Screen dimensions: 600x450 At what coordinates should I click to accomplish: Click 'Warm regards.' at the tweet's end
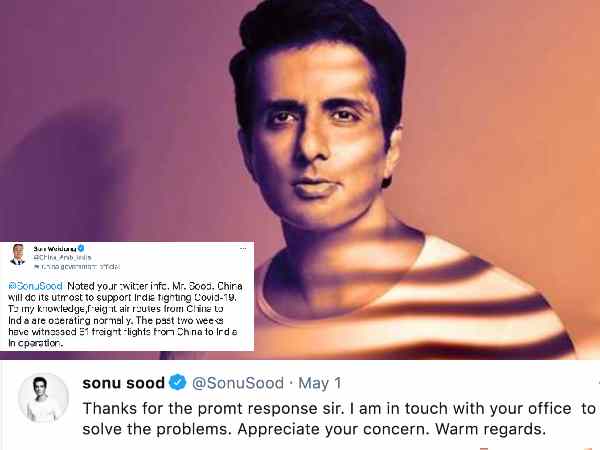(x=490, y=429)
